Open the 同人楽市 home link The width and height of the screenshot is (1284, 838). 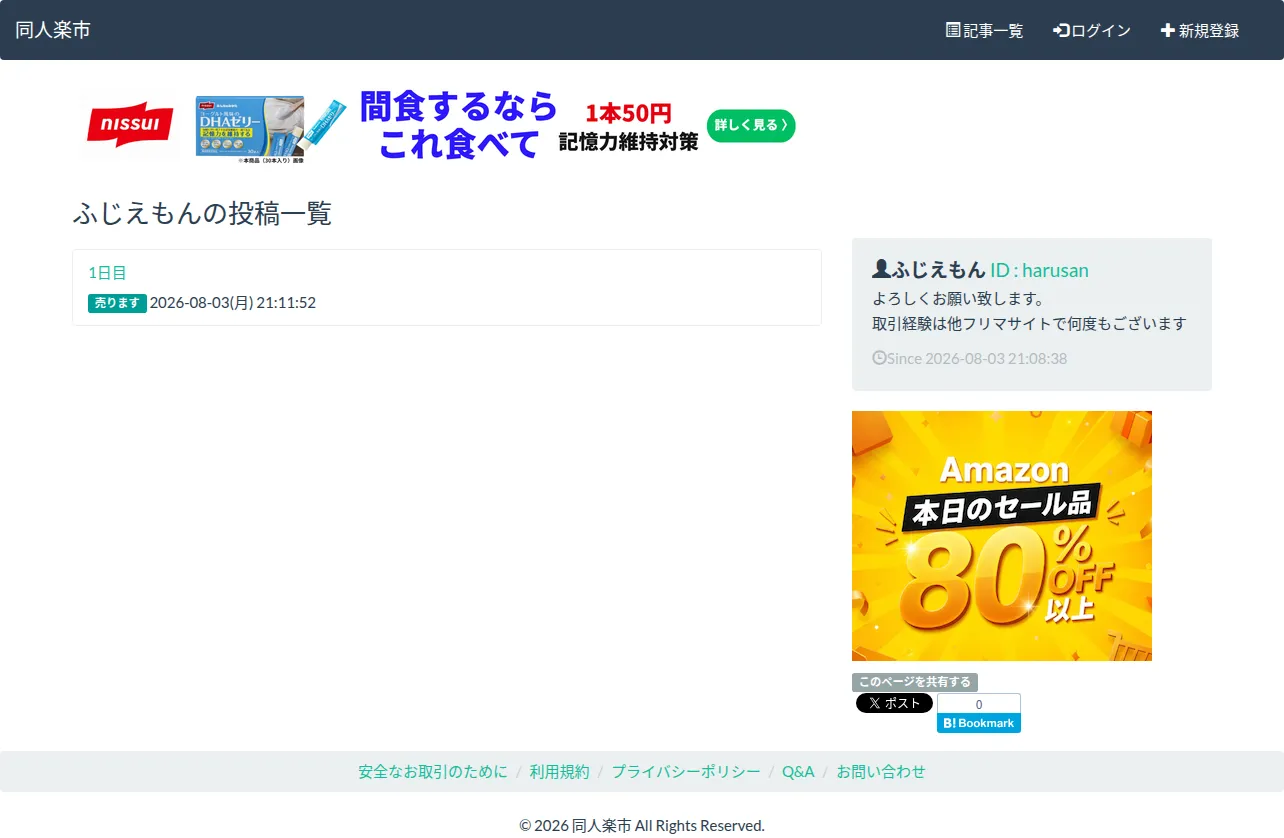53,30
